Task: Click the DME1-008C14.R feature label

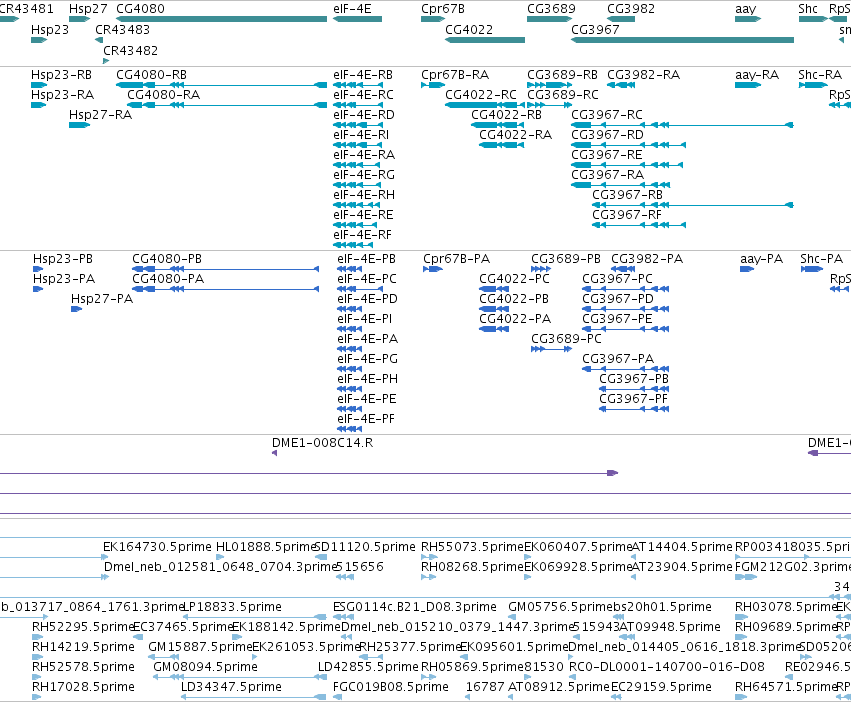Action: 322,443
